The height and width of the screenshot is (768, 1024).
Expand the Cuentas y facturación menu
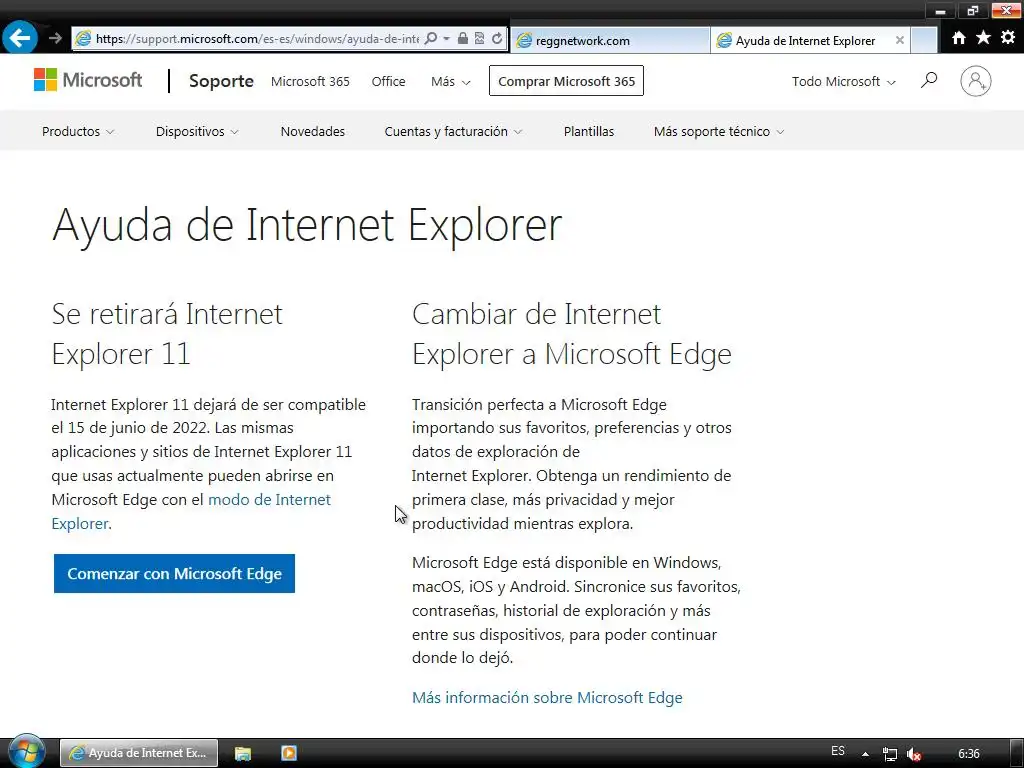click(453, 131)
